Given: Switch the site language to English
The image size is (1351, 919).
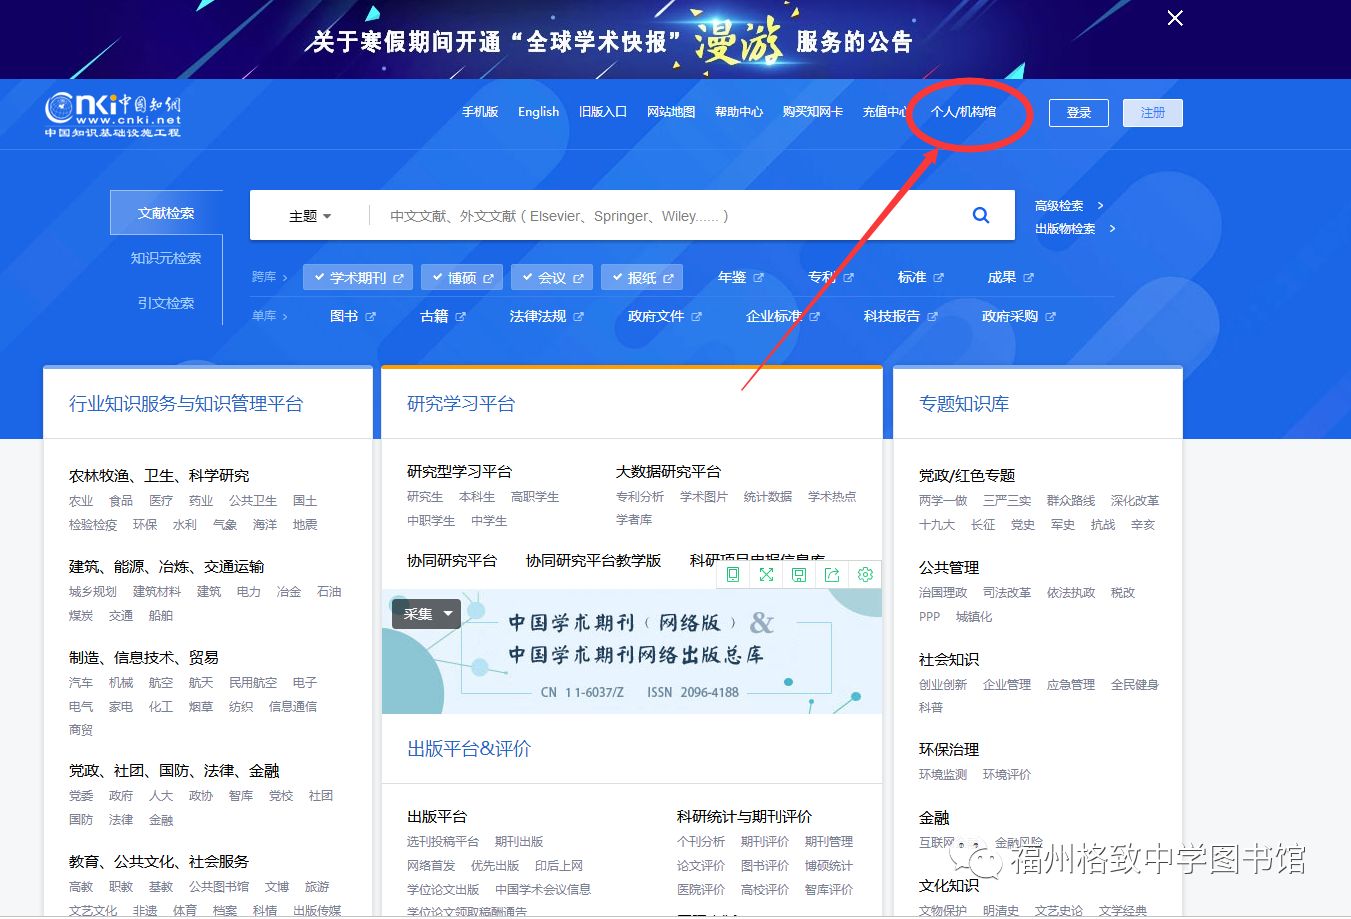Looking at the screenshot, I should [538, 112].
